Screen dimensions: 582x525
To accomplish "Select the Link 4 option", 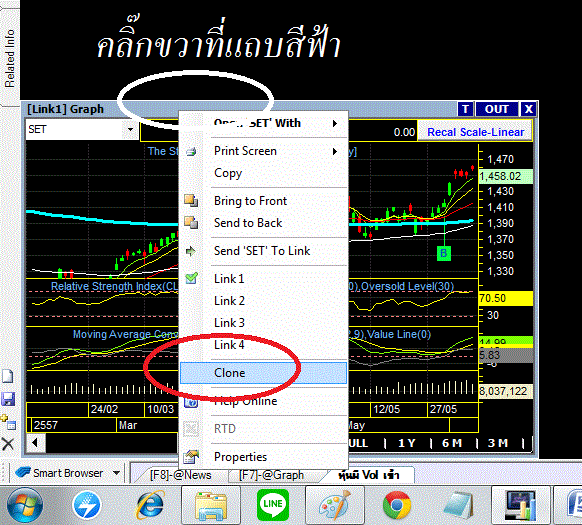I will coord(263,345).
